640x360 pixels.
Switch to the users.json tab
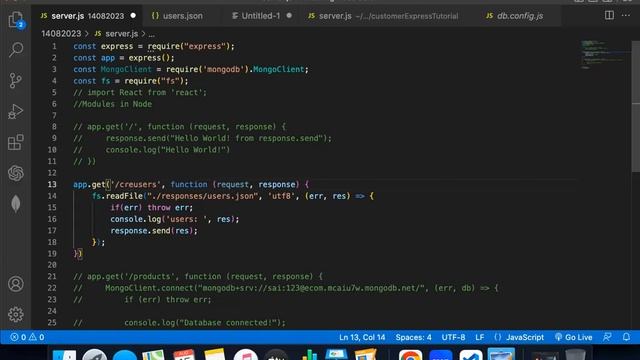point(177,16)
